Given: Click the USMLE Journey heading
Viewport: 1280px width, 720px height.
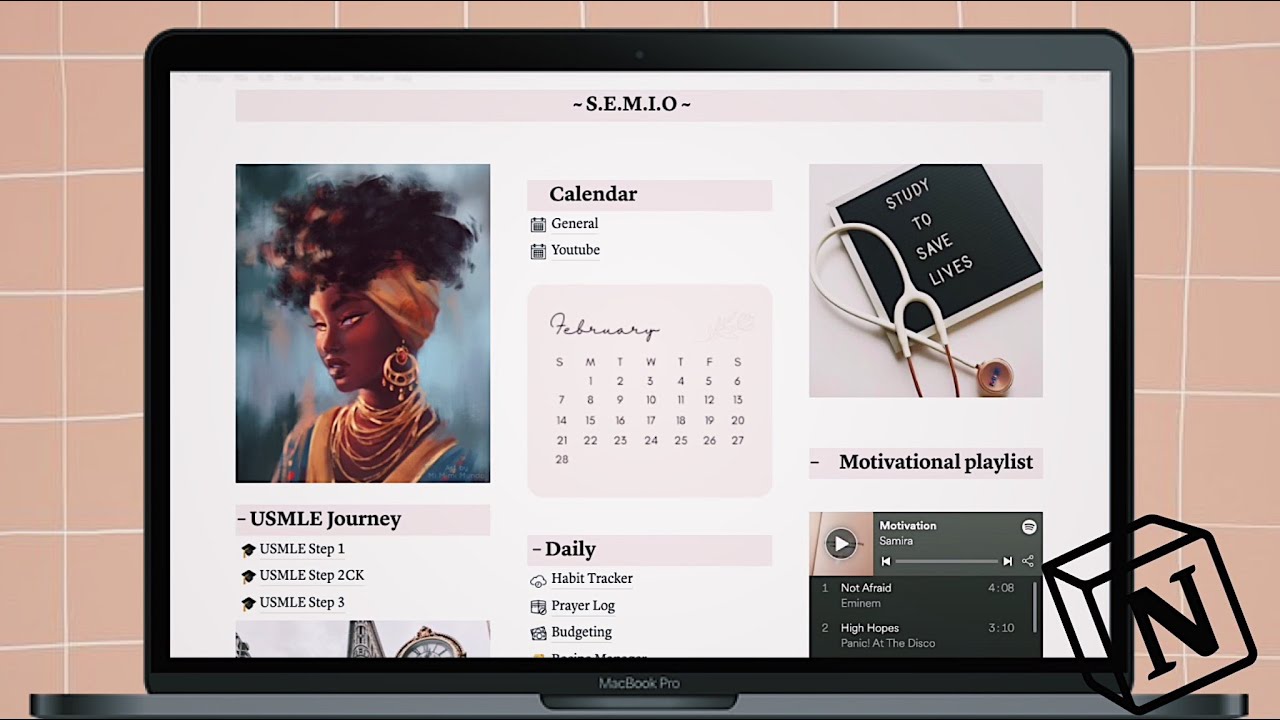Looking at the screenshot, I should coord(325,519).
